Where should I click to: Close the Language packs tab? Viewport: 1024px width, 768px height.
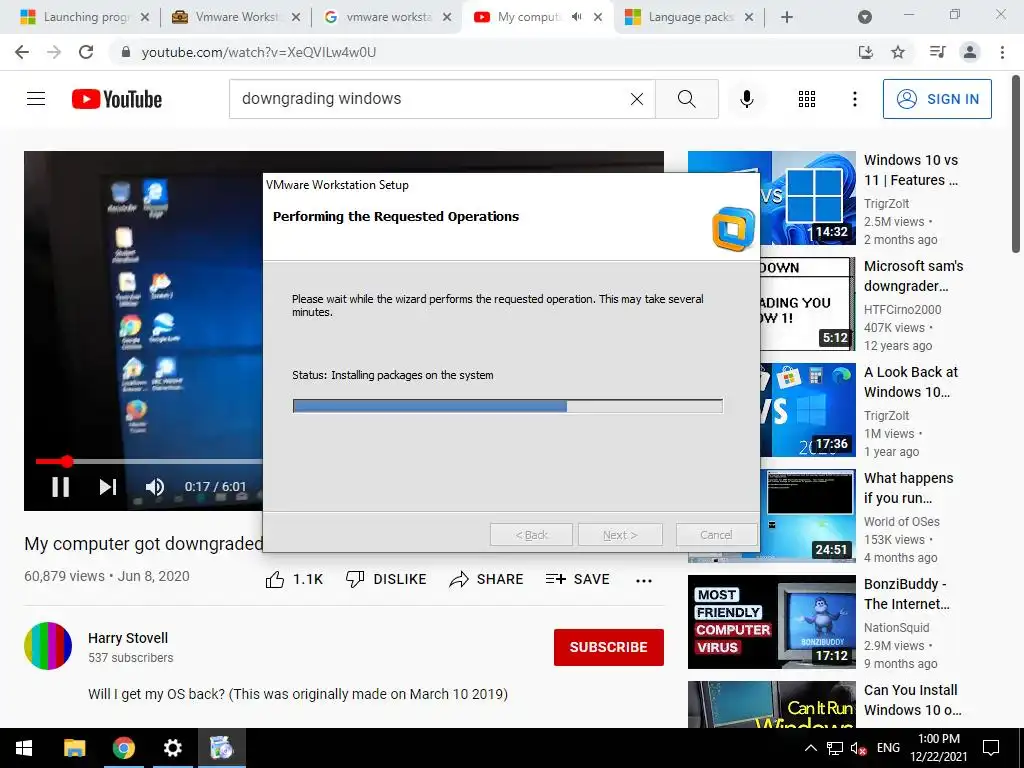749,17
